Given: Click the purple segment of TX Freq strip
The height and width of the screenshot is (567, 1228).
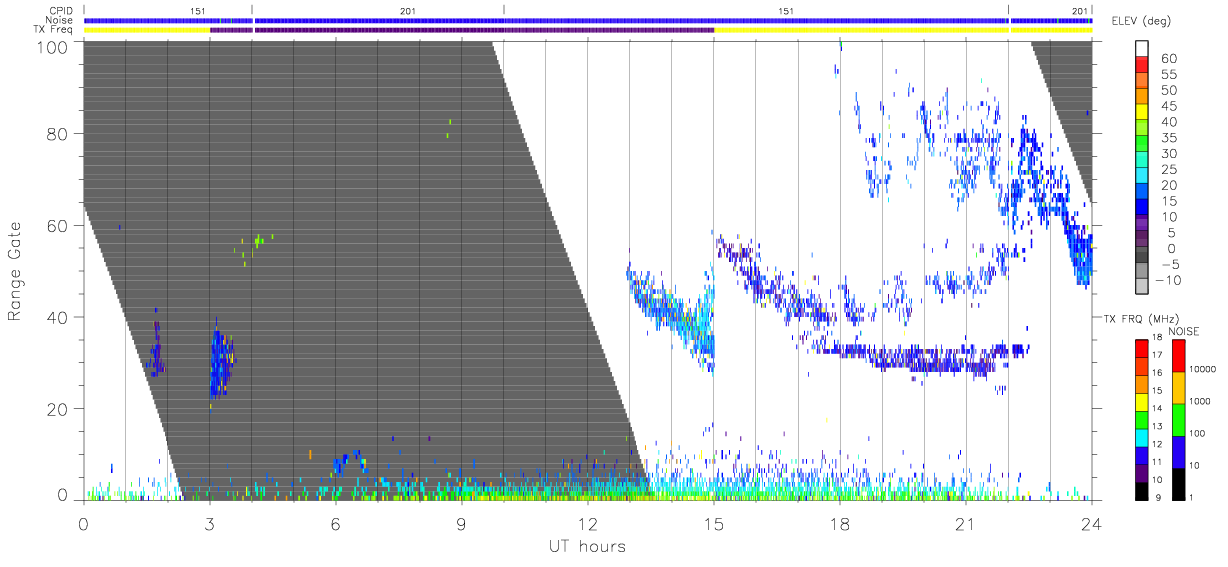Looking at the screenshot, I should click(x=462, y=30).
